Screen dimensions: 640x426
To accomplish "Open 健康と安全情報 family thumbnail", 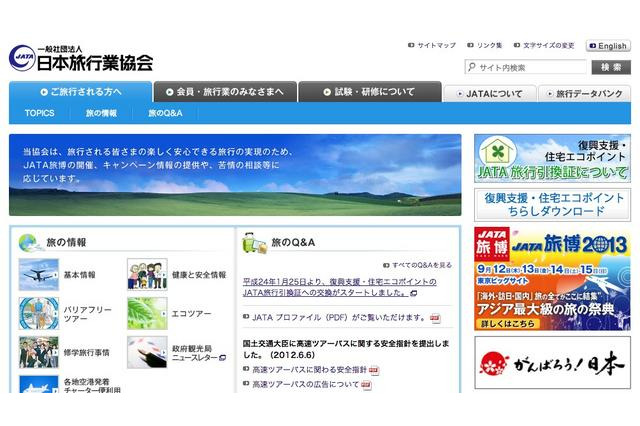I will point(147,275).
